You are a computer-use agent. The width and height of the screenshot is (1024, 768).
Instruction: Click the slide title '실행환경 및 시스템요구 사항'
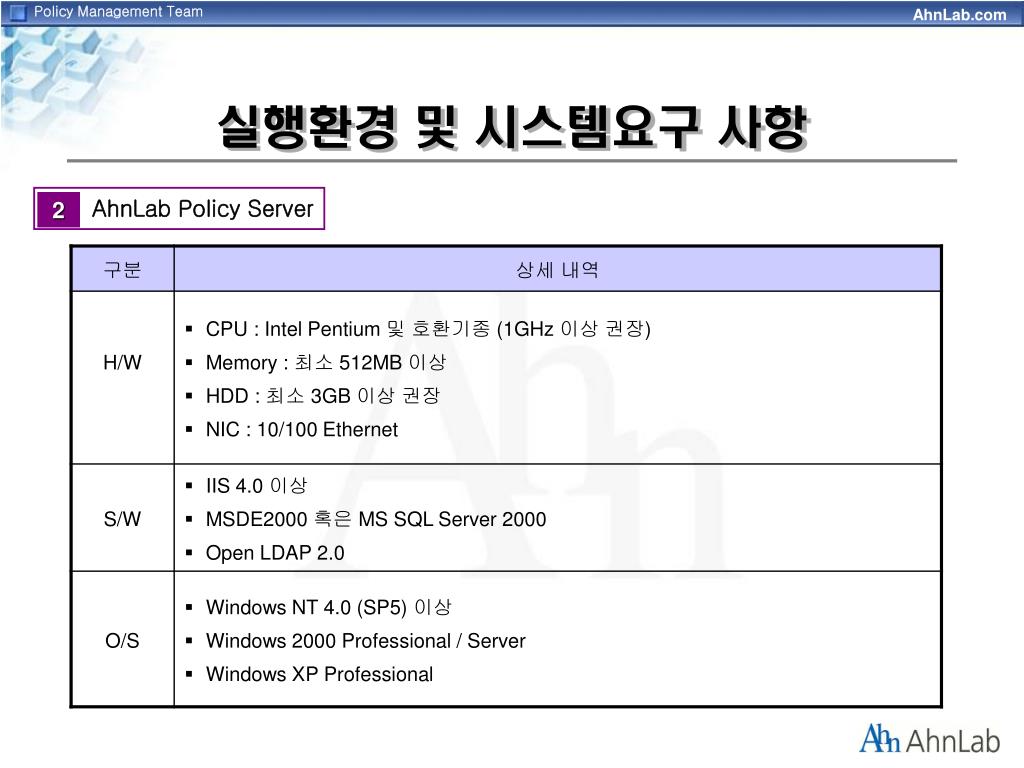(513, 126)
